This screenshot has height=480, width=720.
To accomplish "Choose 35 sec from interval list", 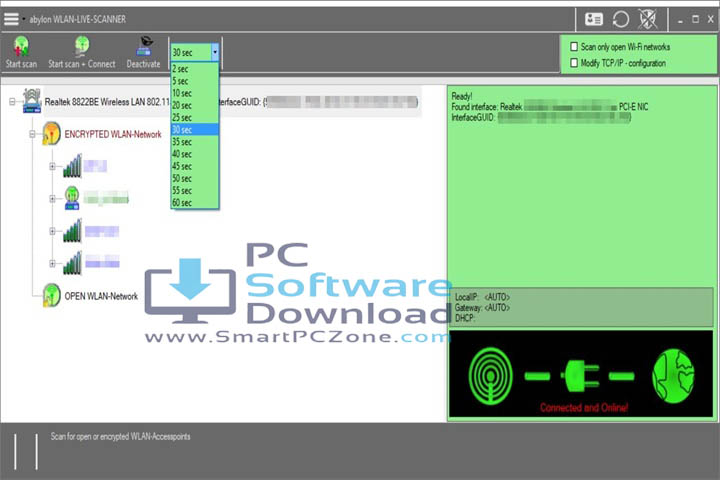I will (x=195, y=142).
